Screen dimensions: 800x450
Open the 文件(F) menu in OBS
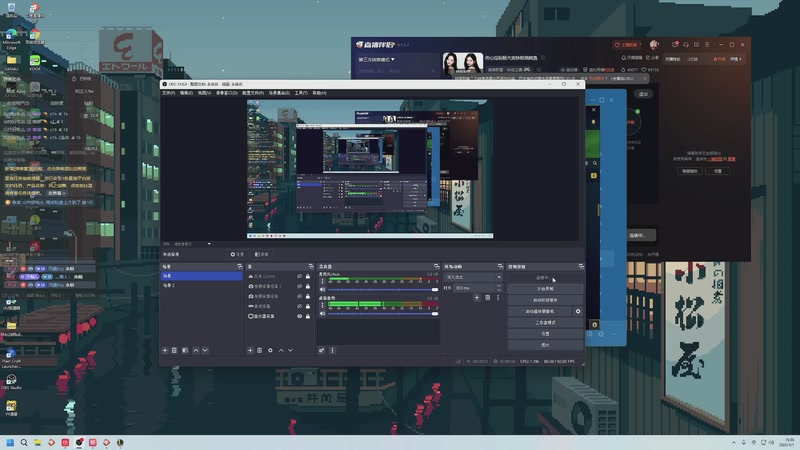click(168, 93)
